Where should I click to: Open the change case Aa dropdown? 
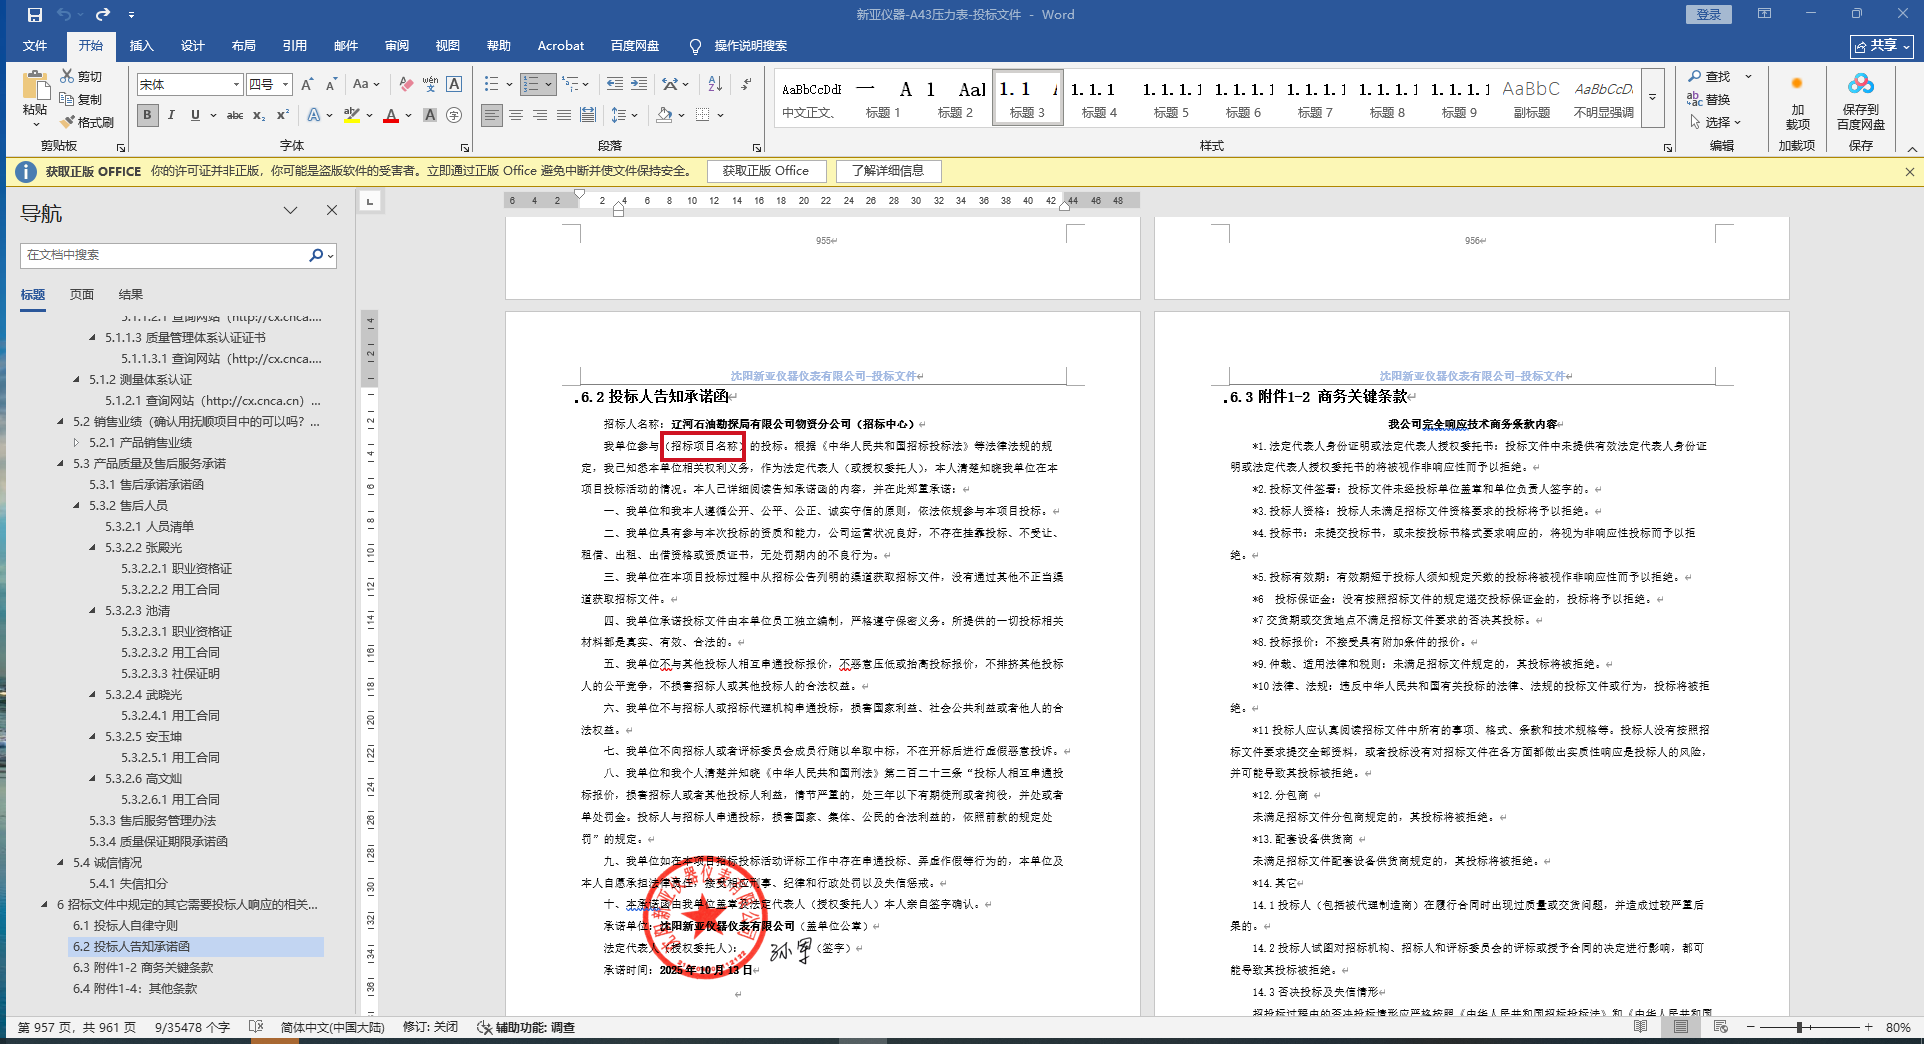point(366,84)
